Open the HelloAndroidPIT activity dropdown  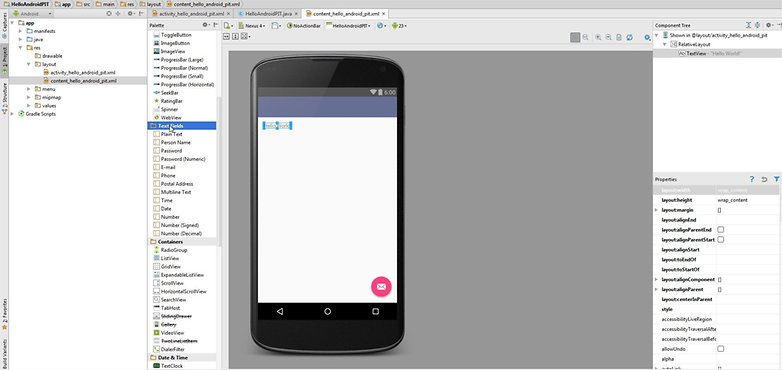point(349,25)
